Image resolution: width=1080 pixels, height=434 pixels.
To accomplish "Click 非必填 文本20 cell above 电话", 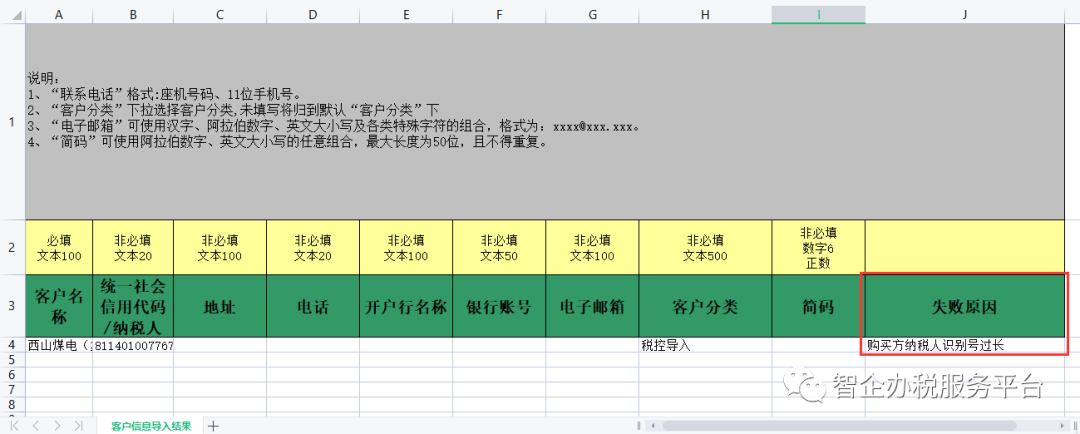I will [313, 247].
